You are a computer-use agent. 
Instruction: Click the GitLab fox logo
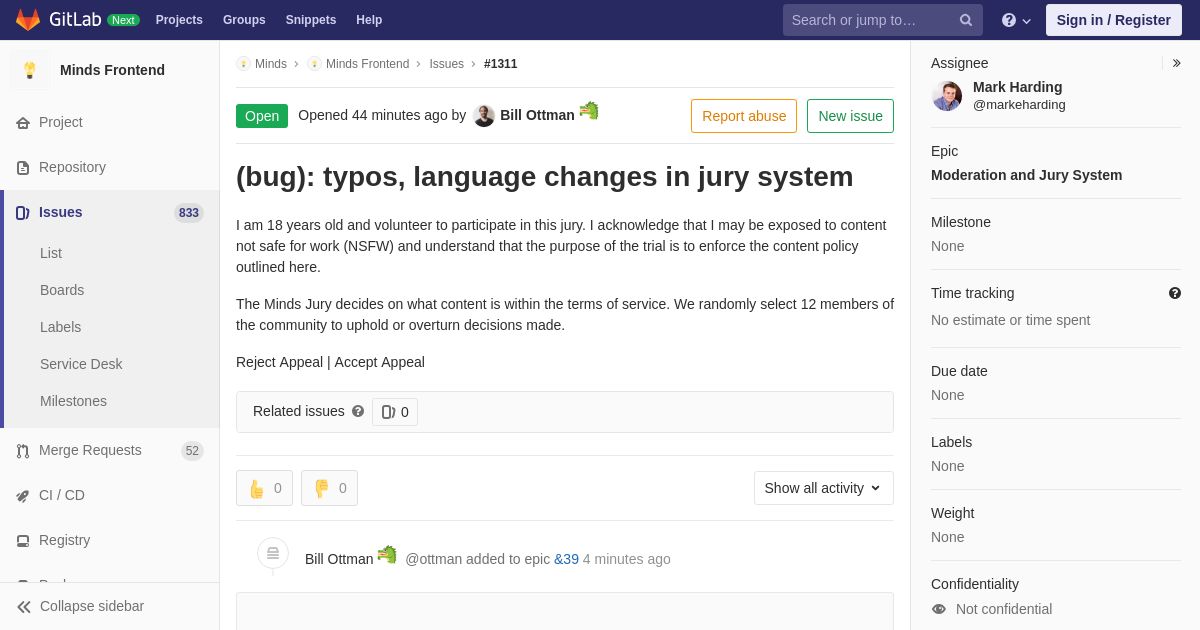point(28,20)
